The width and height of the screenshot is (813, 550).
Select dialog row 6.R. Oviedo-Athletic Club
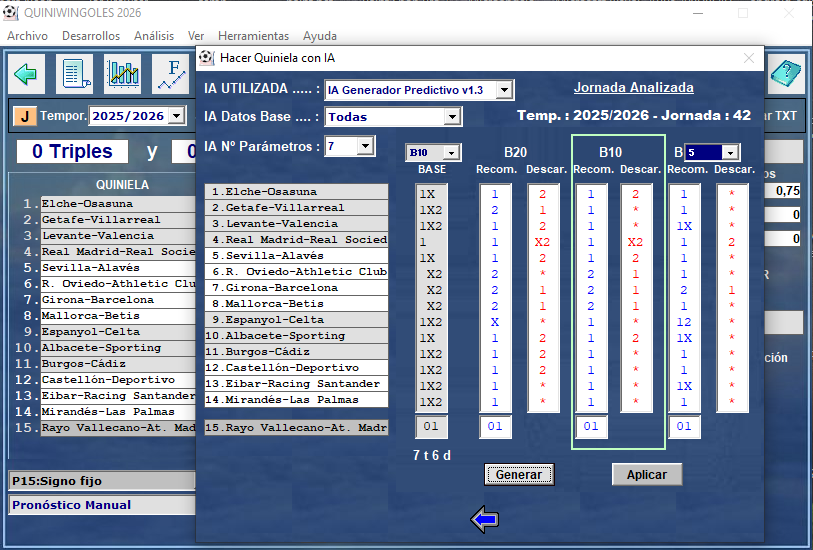pos(296,272)
